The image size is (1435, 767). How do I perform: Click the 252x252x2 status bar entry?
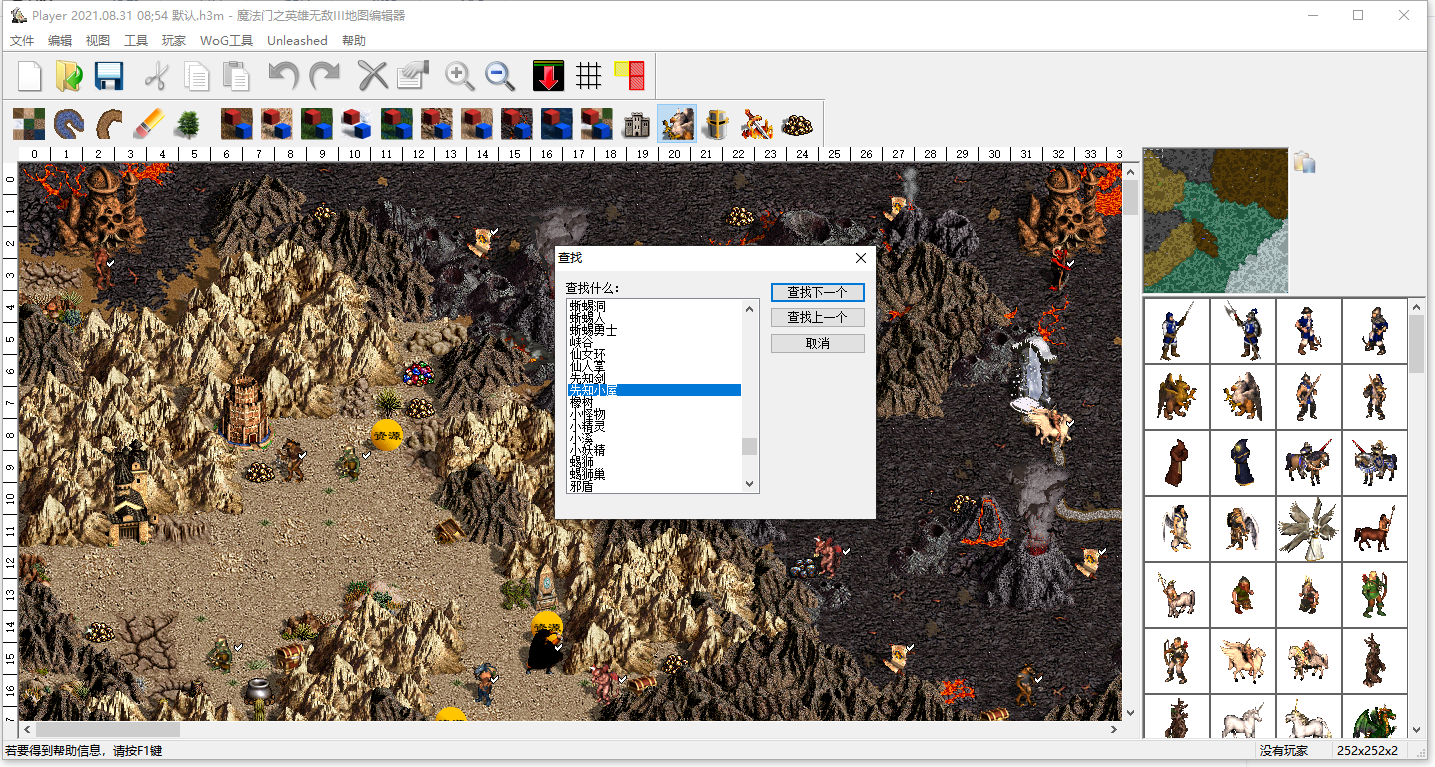tap(1366, 750)
